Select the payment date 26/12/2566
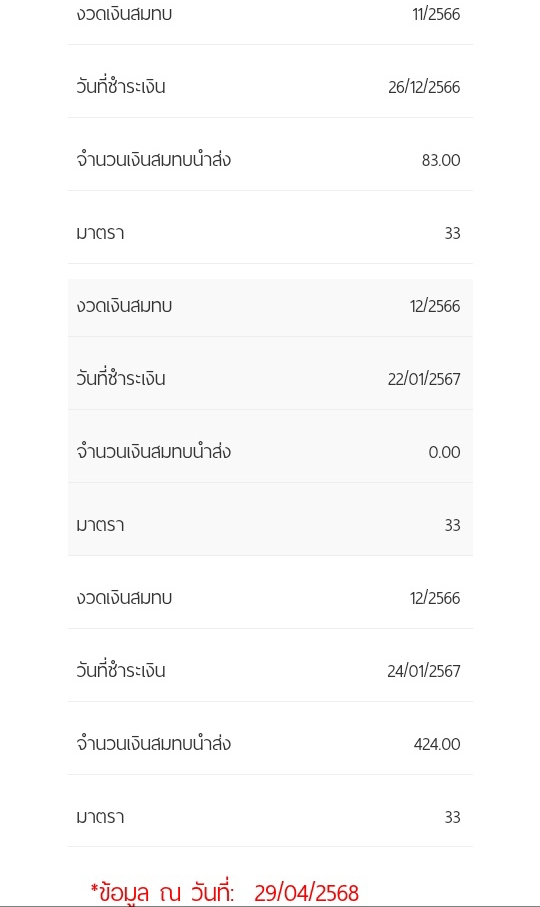This screenshot has width=540, height=907. [424, 87]
